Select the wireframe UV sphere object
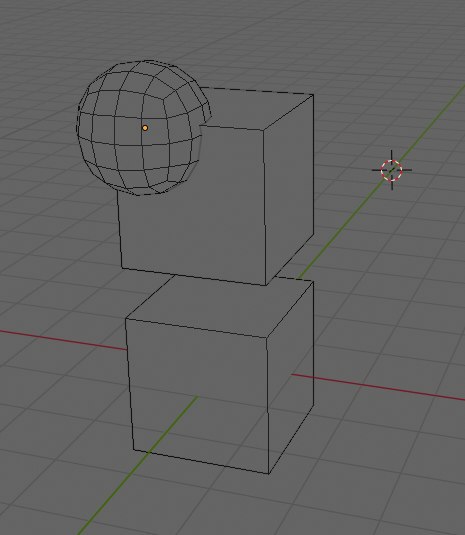Viewport: 465px width, 535px height. (143, 128)
